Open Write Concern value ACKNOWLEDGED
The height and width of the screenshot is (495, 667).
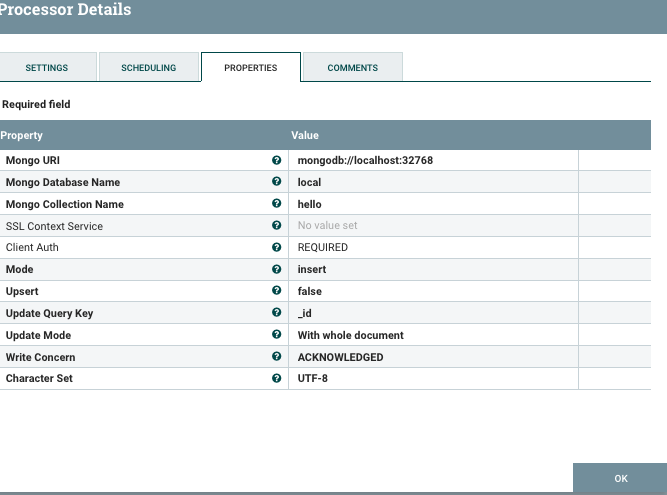click(x=432, y=357)
